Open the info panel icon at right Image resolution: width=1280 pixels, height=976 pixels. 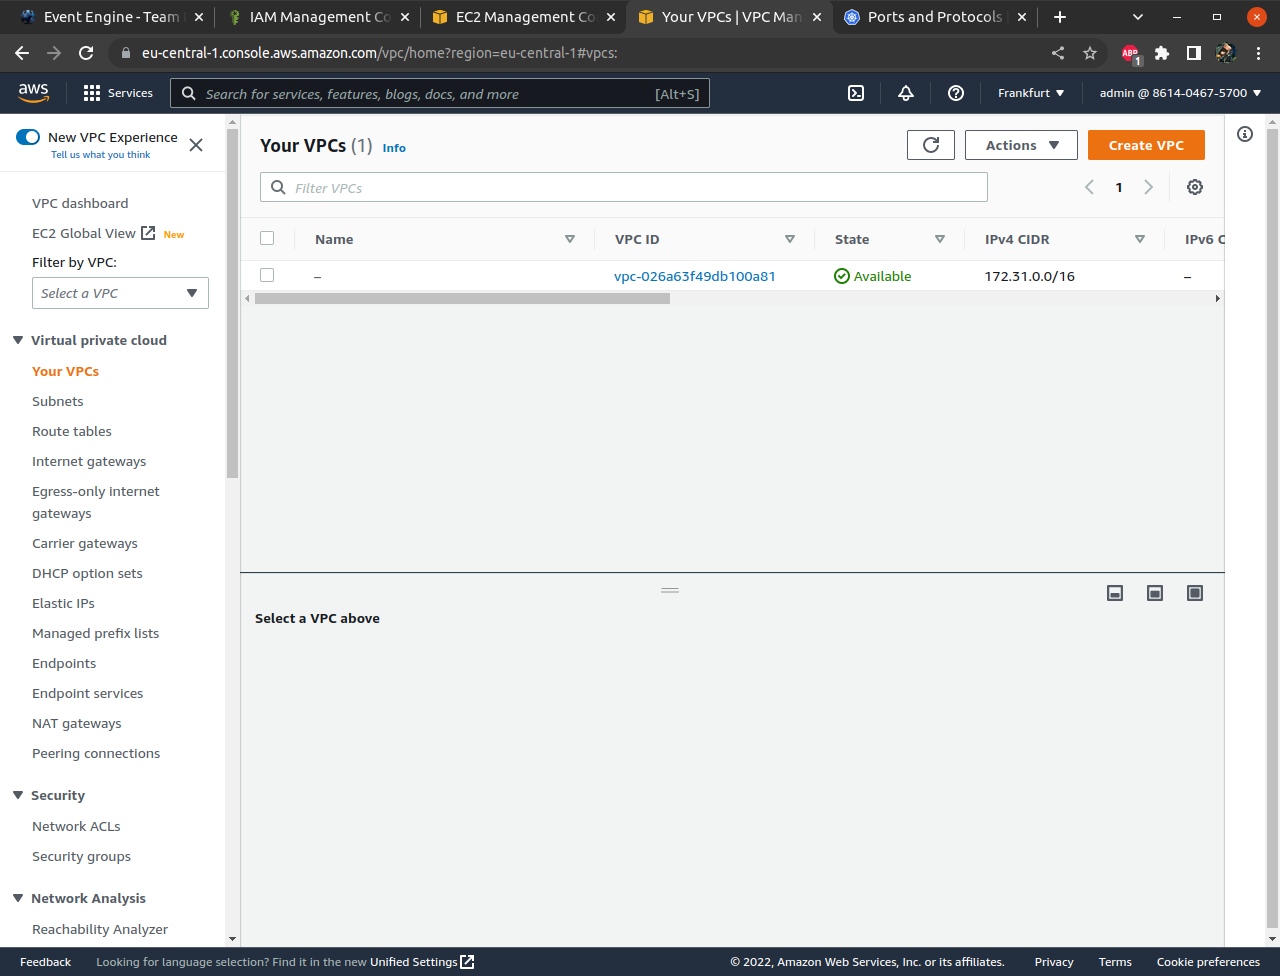click(x=1245, y=134)
